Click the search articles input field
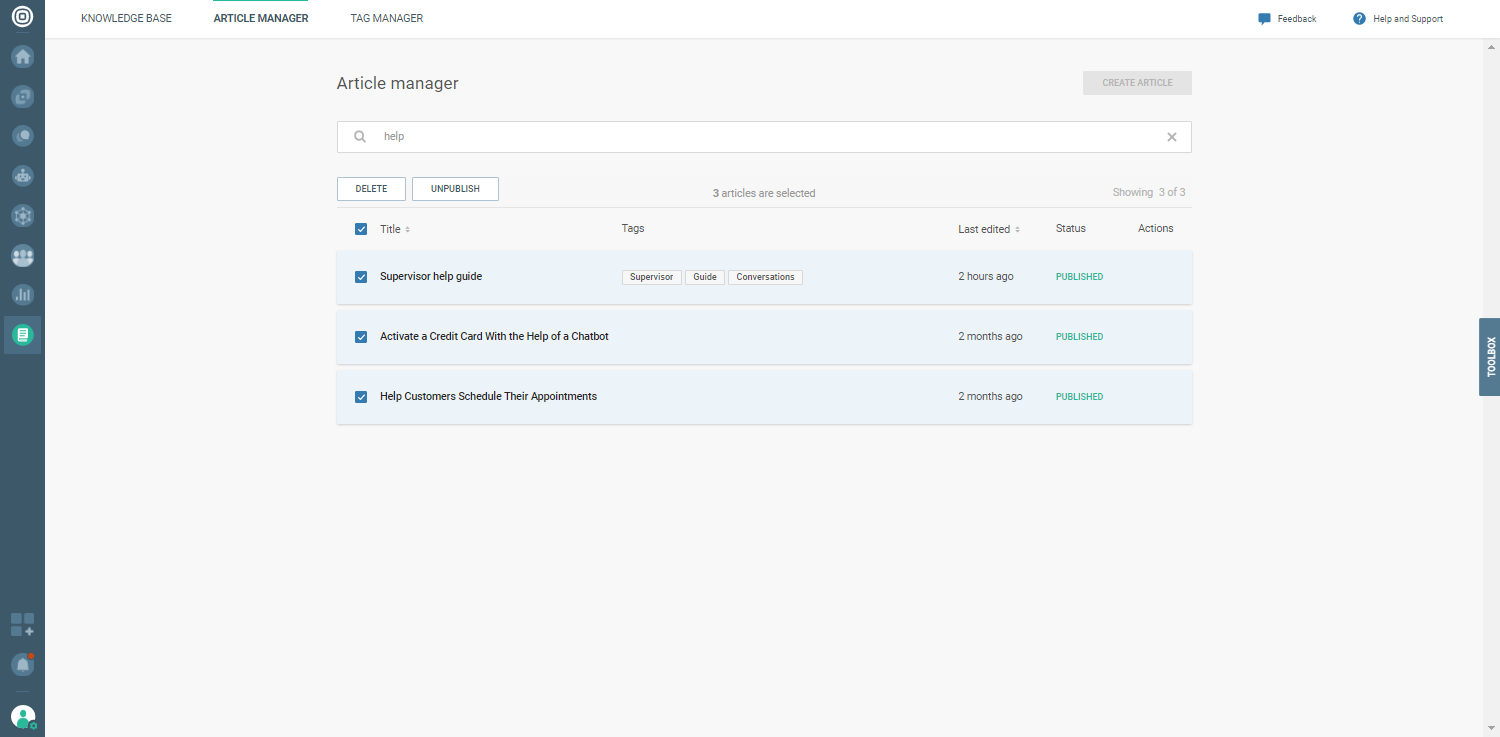Screen dimensions: 1500x737 click(x=760, y=137)
